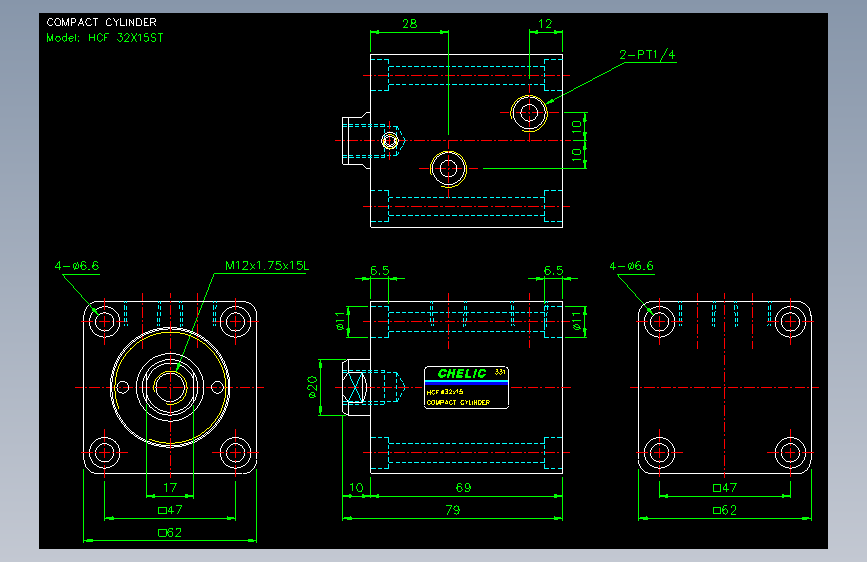867x562 pixels.
Task: Click the '12' dimension value
Action: tap(545, 24)
